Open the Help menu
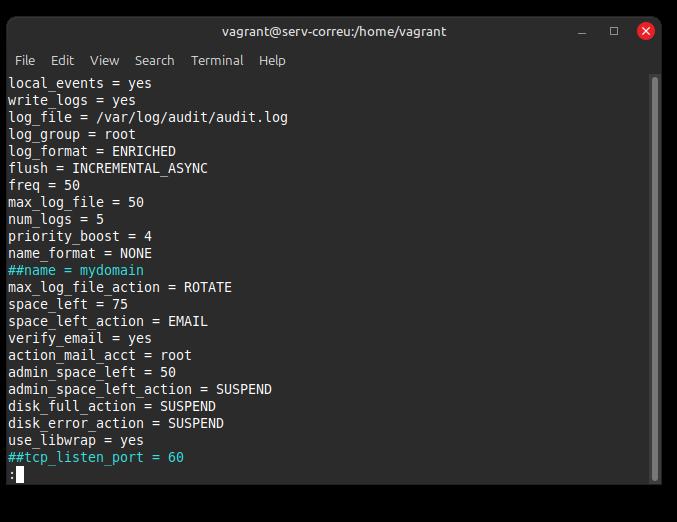Image resolution: width=677 pixels, height=522 pixels. click(x=272, y=60)
